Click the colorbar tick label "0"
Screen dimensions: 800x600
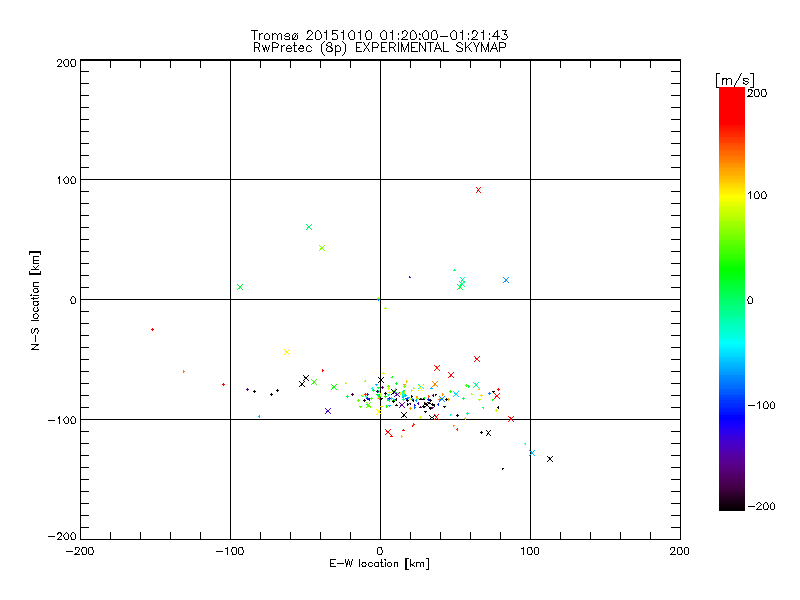click(x=750, y=300)
